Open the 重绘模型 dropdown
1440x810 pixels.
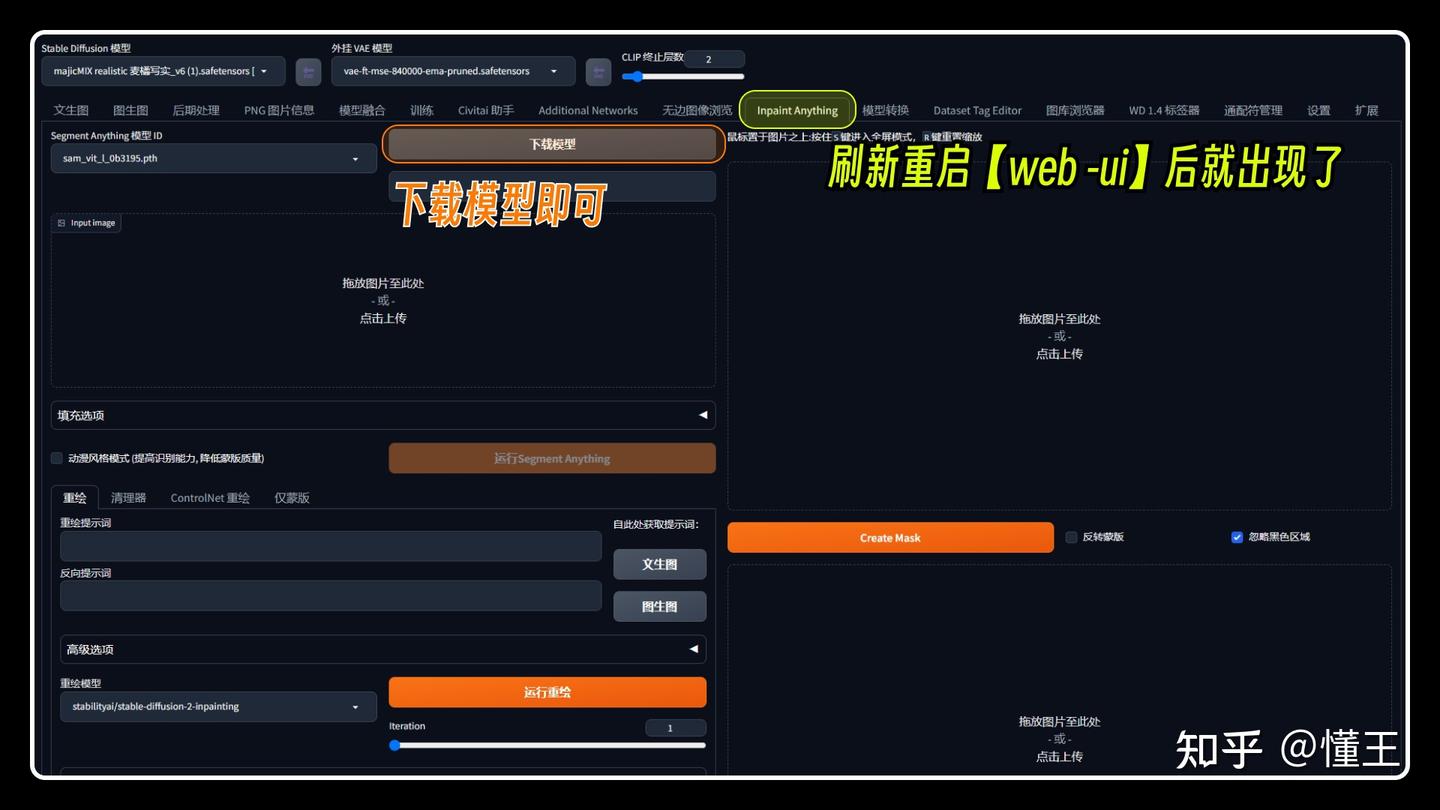pos(218,706)
